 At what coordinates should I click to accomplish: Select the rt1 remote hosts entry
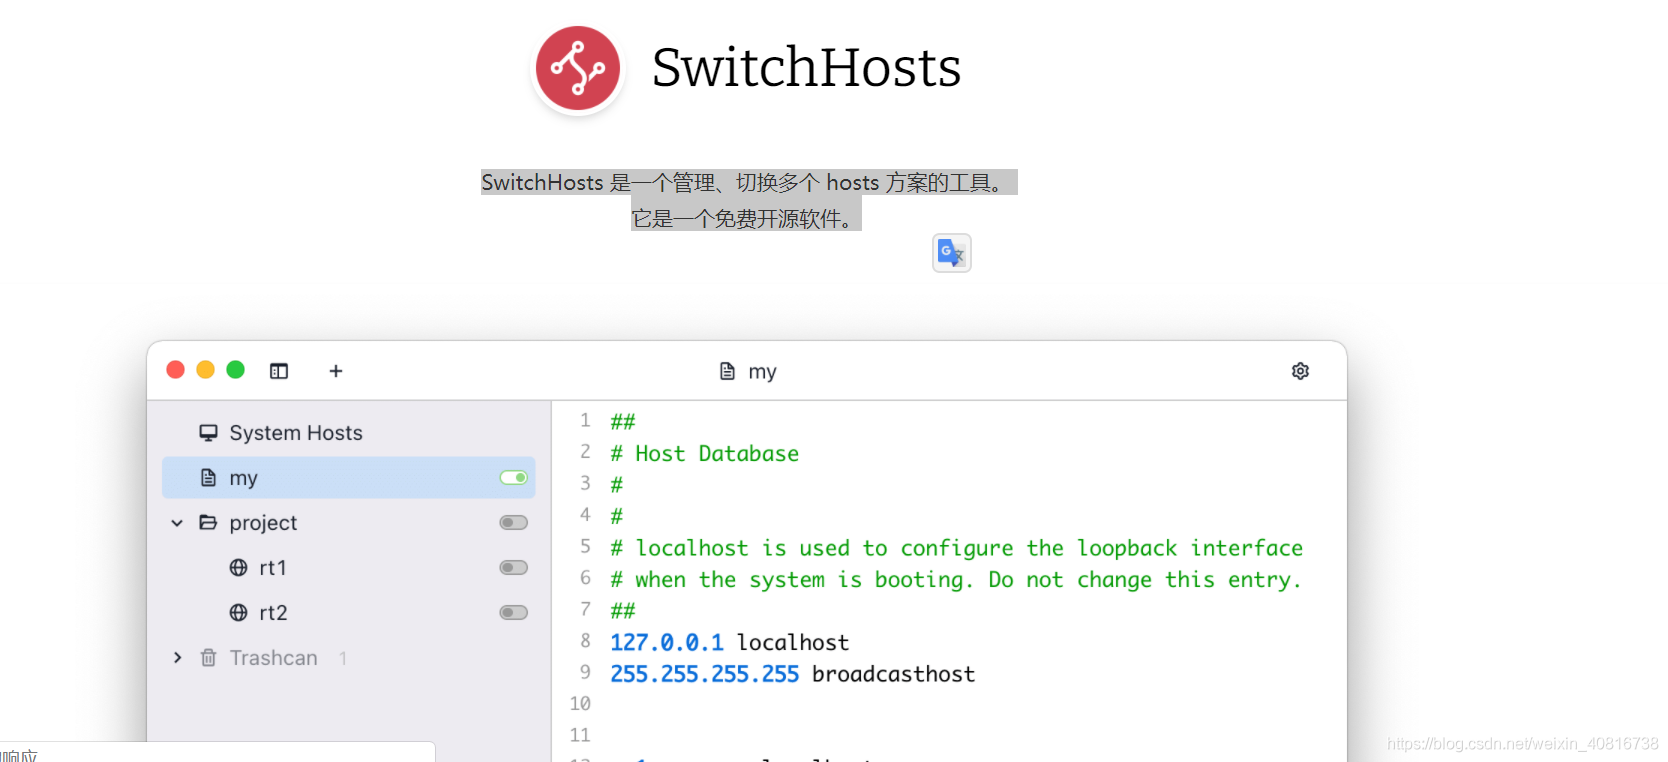[x=349, y=568]
